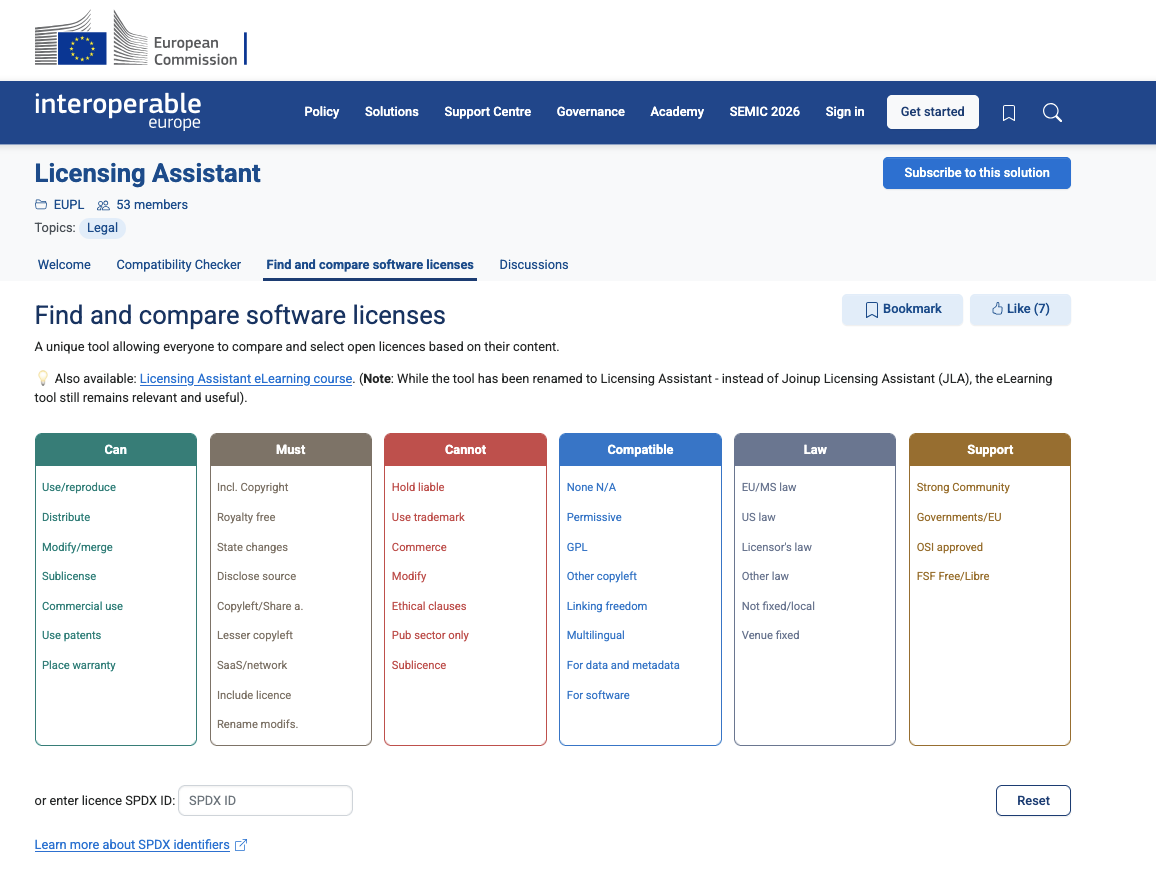Image resolution: width=1156 pixels, height=872 pixels.
Task: Click Sign in
Action: pos(845,112)
